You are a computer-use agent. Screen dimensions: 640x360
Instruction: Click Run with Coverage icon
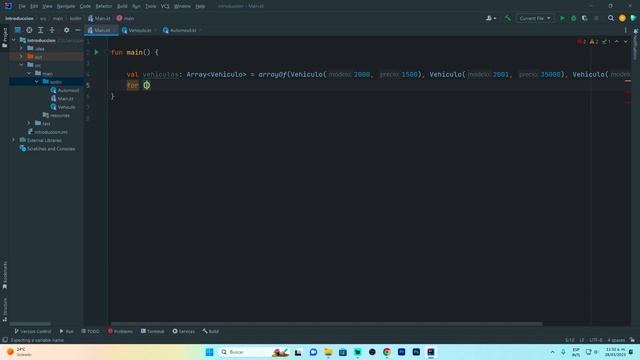(584, 18)
